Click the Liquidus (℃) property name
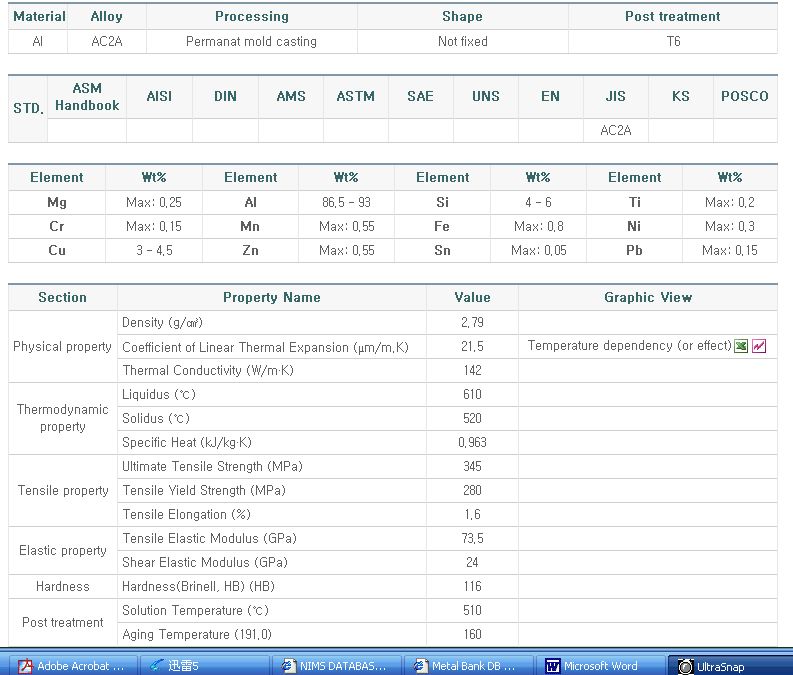The width and height of the screenshot is (793, 675). point(158,394)
